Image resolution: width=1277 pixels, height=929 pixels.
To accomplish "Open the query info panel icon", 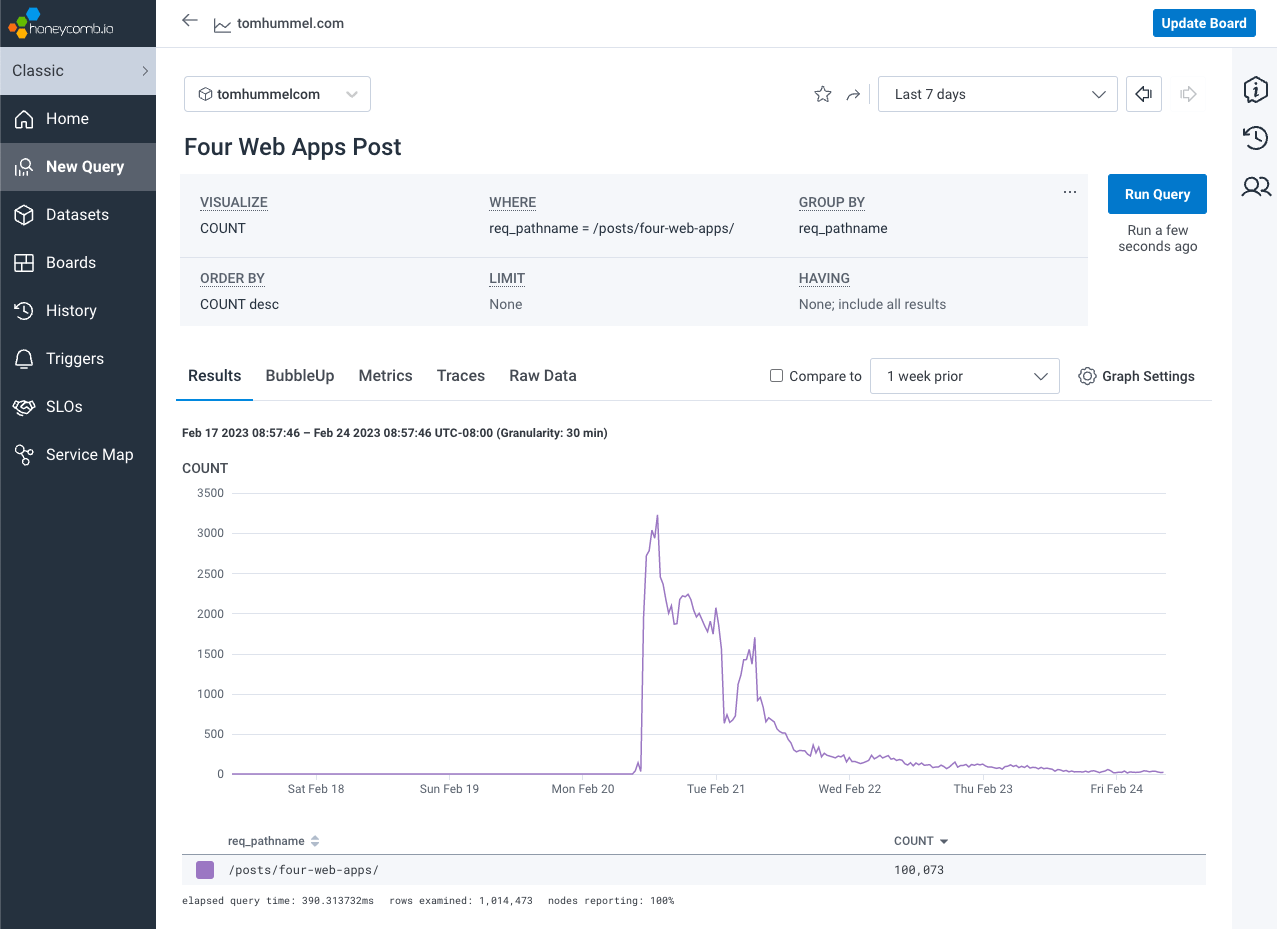I will coord(1255,90).
